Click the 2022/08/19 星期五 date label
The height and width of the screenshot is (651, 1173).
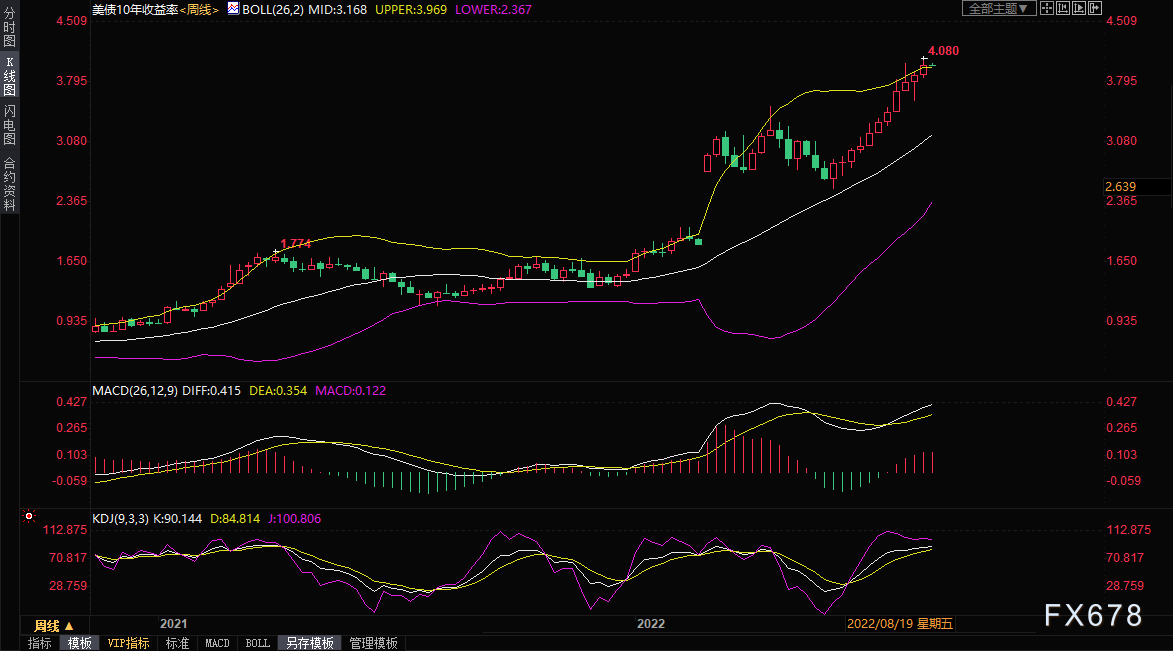900,624
